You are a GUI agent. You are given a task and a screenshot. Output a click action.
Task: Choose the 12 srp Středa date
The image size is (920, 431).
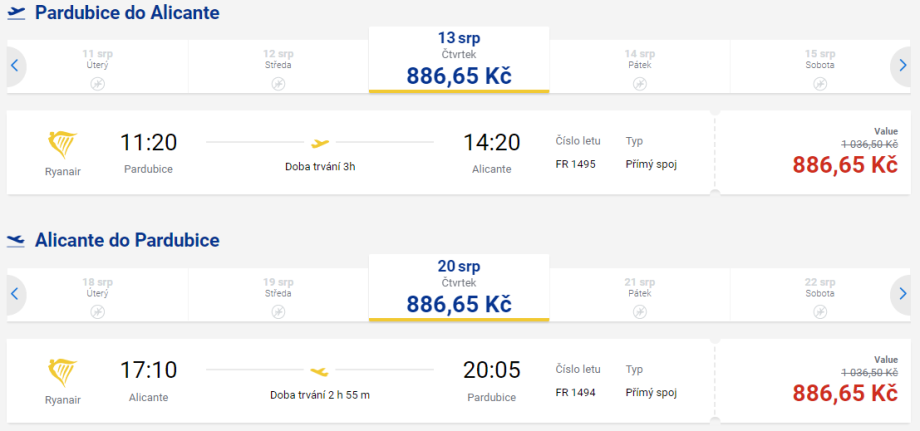coord(278,66)
